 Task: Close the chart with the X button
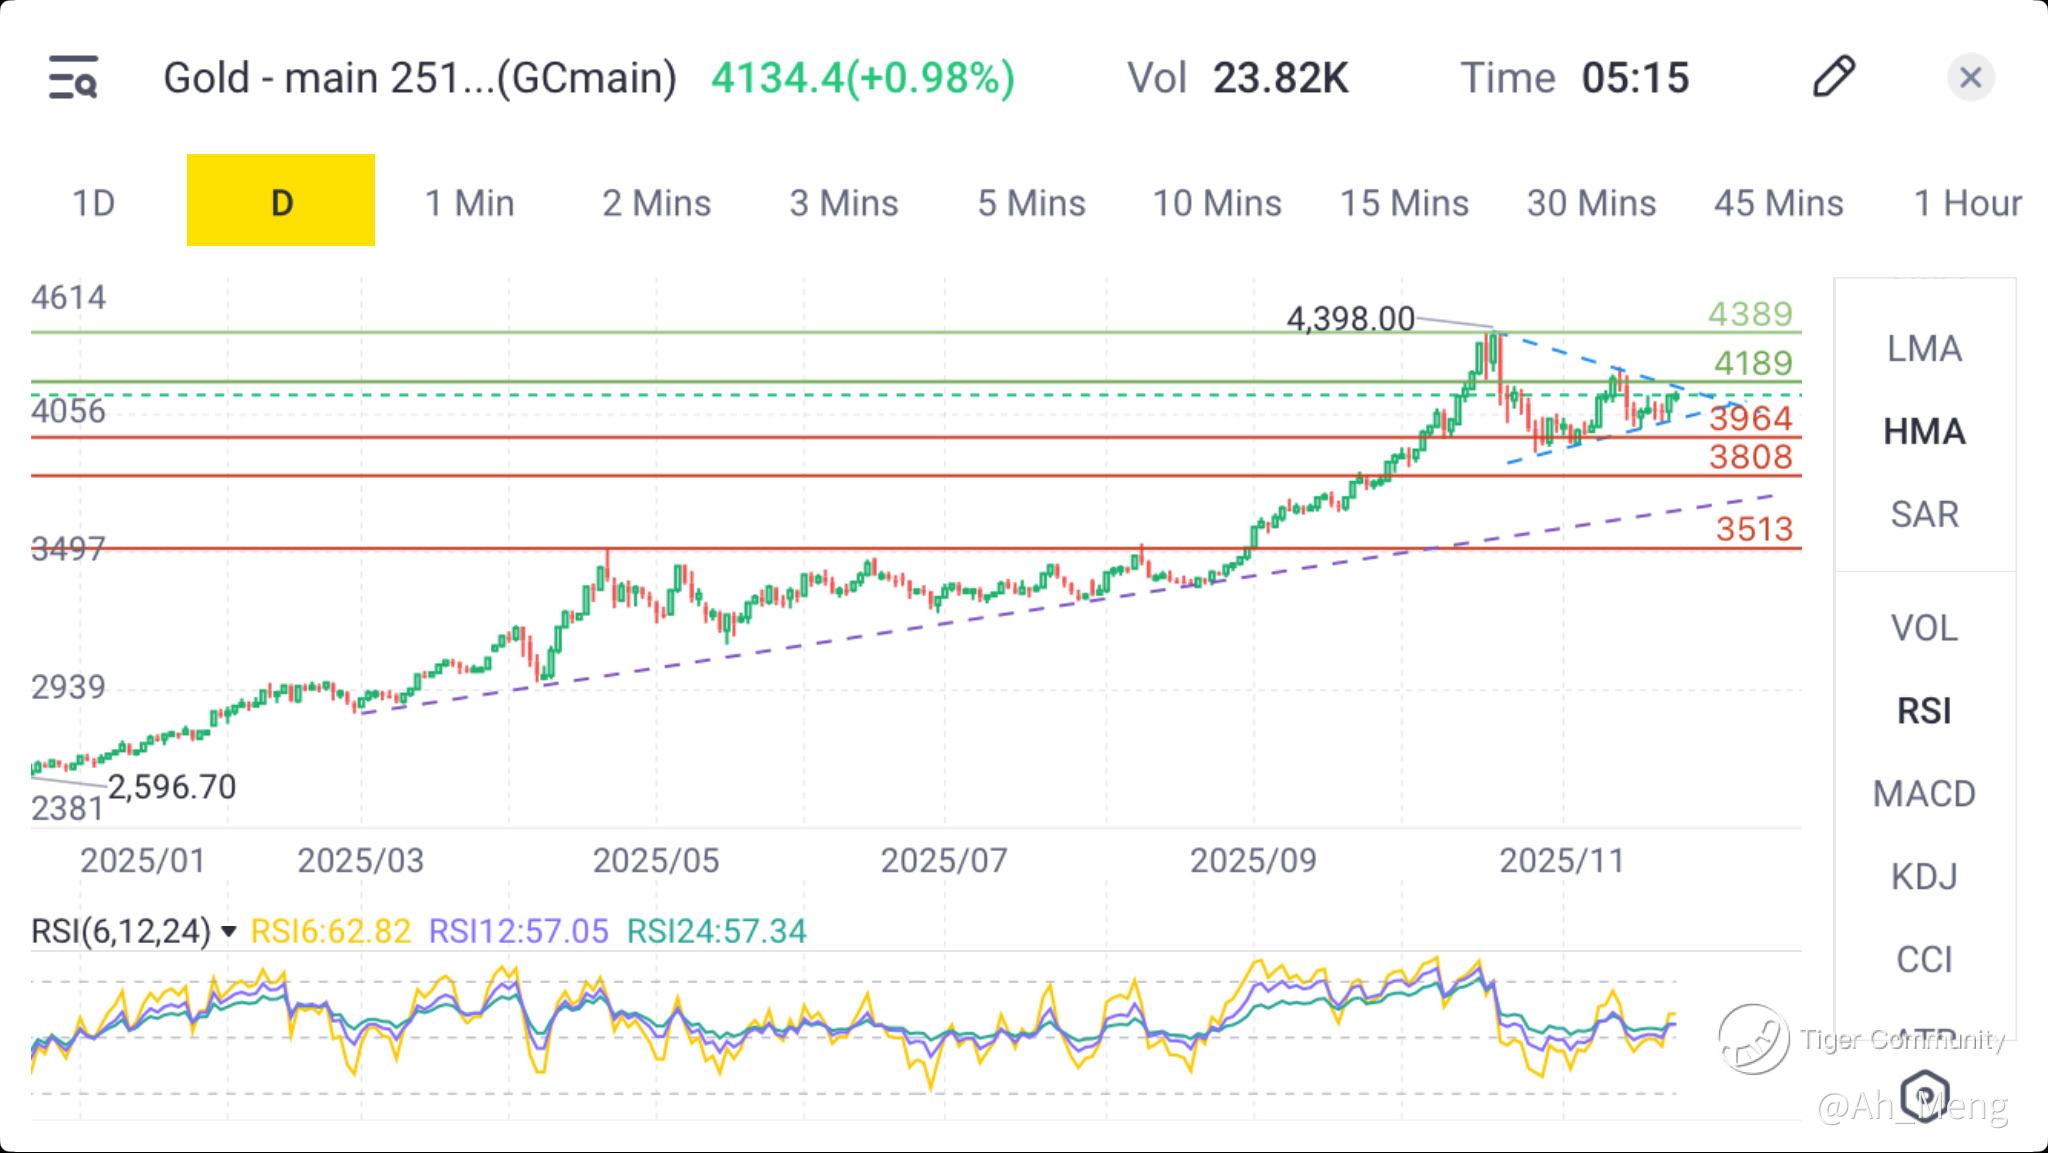1970,77
